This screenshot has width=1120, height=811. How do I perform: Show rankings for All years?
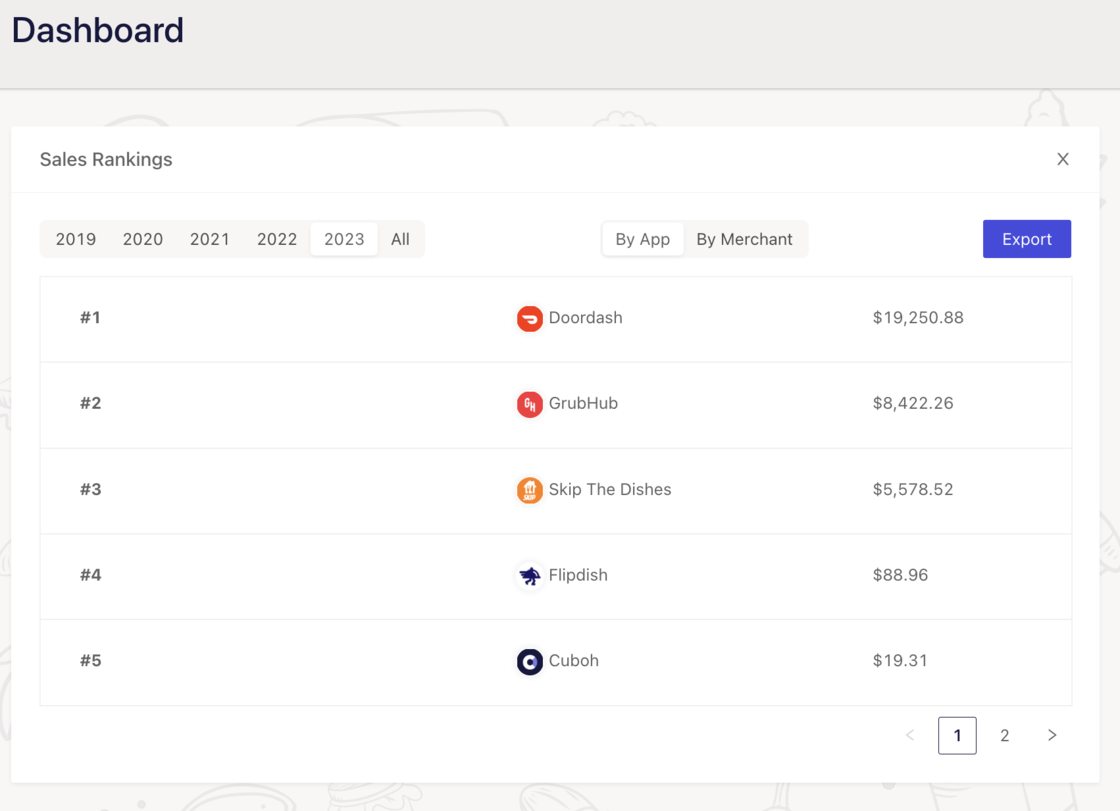coord(400,239)
